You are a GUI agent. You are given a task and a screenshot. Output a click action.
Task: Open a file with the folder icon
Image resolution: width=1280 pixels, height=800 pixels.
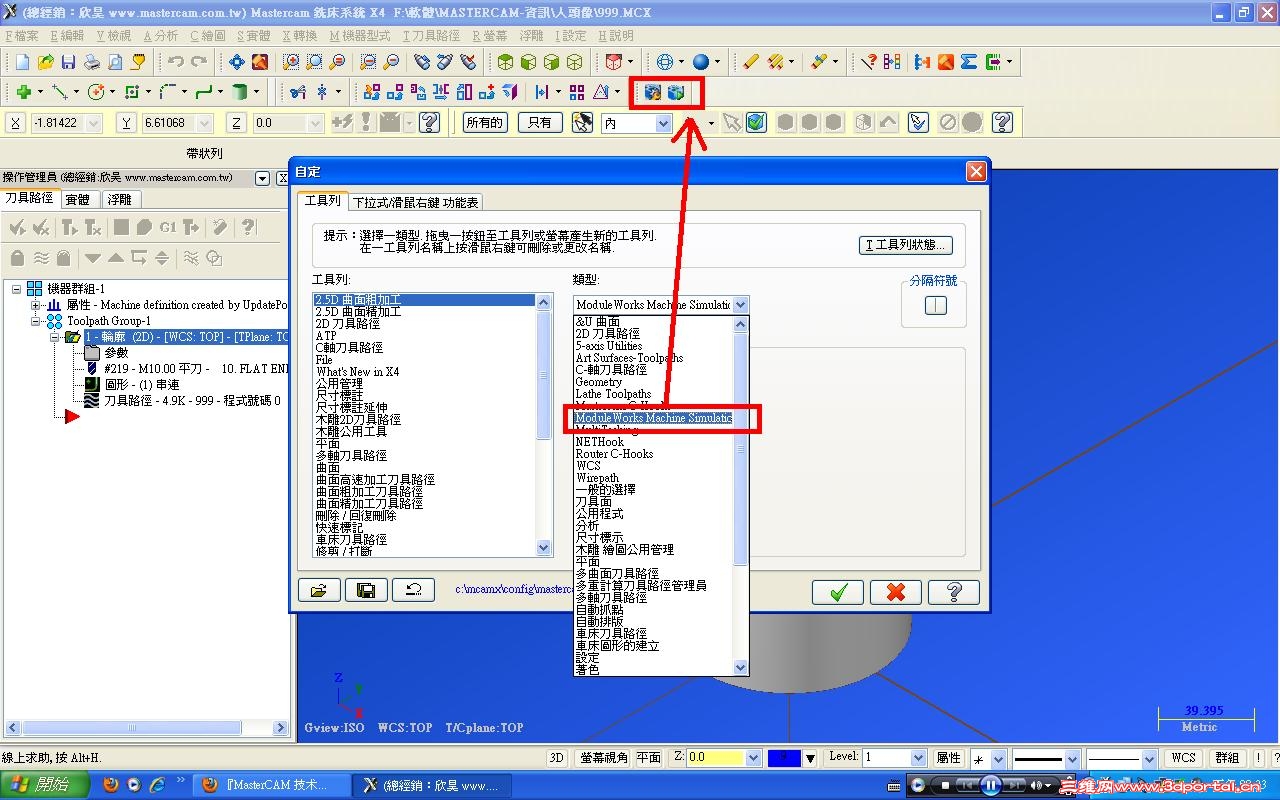46,62
